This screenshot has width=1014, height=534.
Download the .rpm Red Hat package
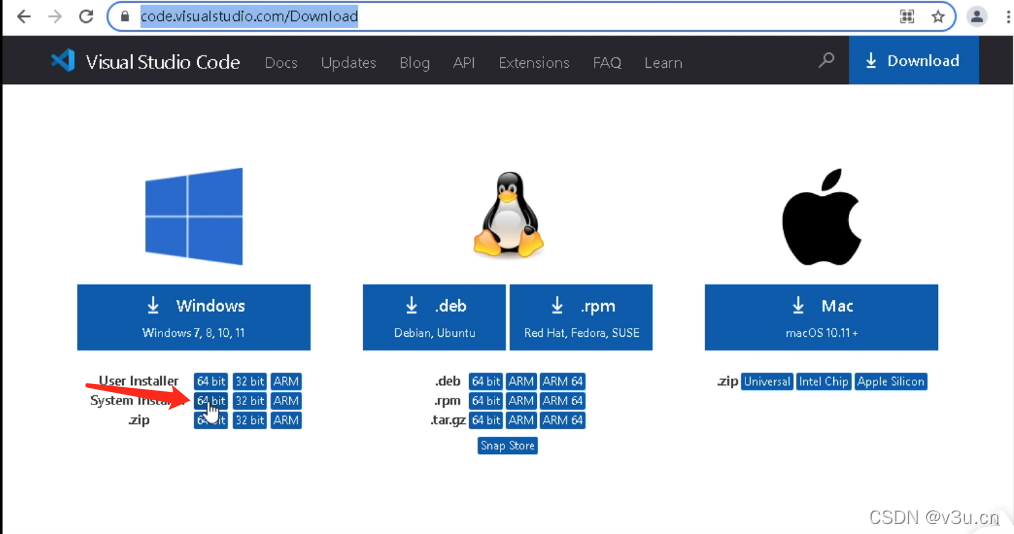tap(581, 317)
